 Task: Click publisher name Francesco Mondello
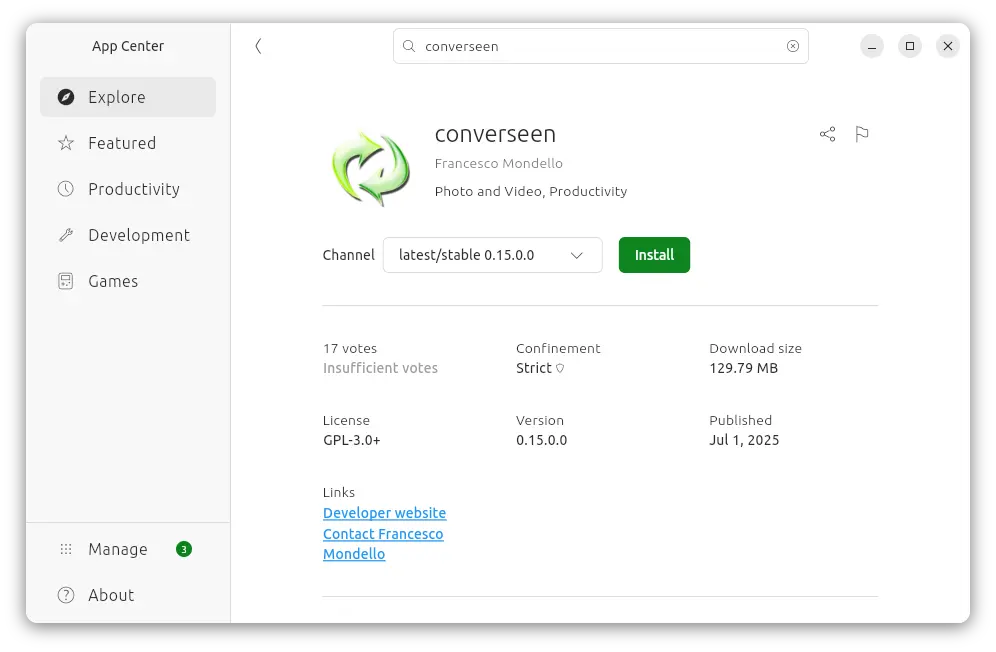click(x=499, y=163)
